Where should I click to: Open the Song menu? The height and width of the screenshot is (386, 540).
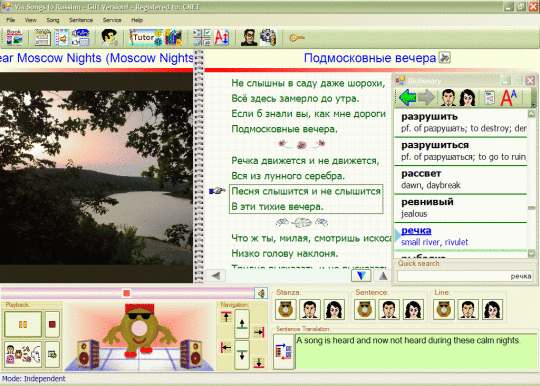tap(53, 20)
